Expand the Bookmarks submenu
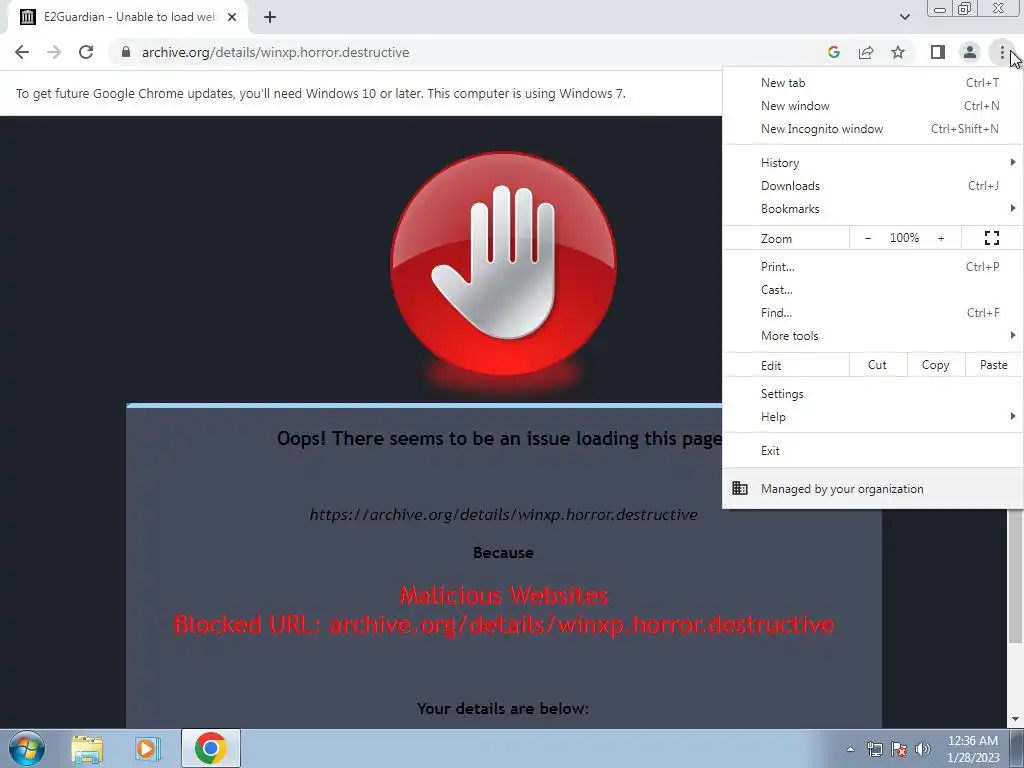1024x768 pixels. (873, 209)
